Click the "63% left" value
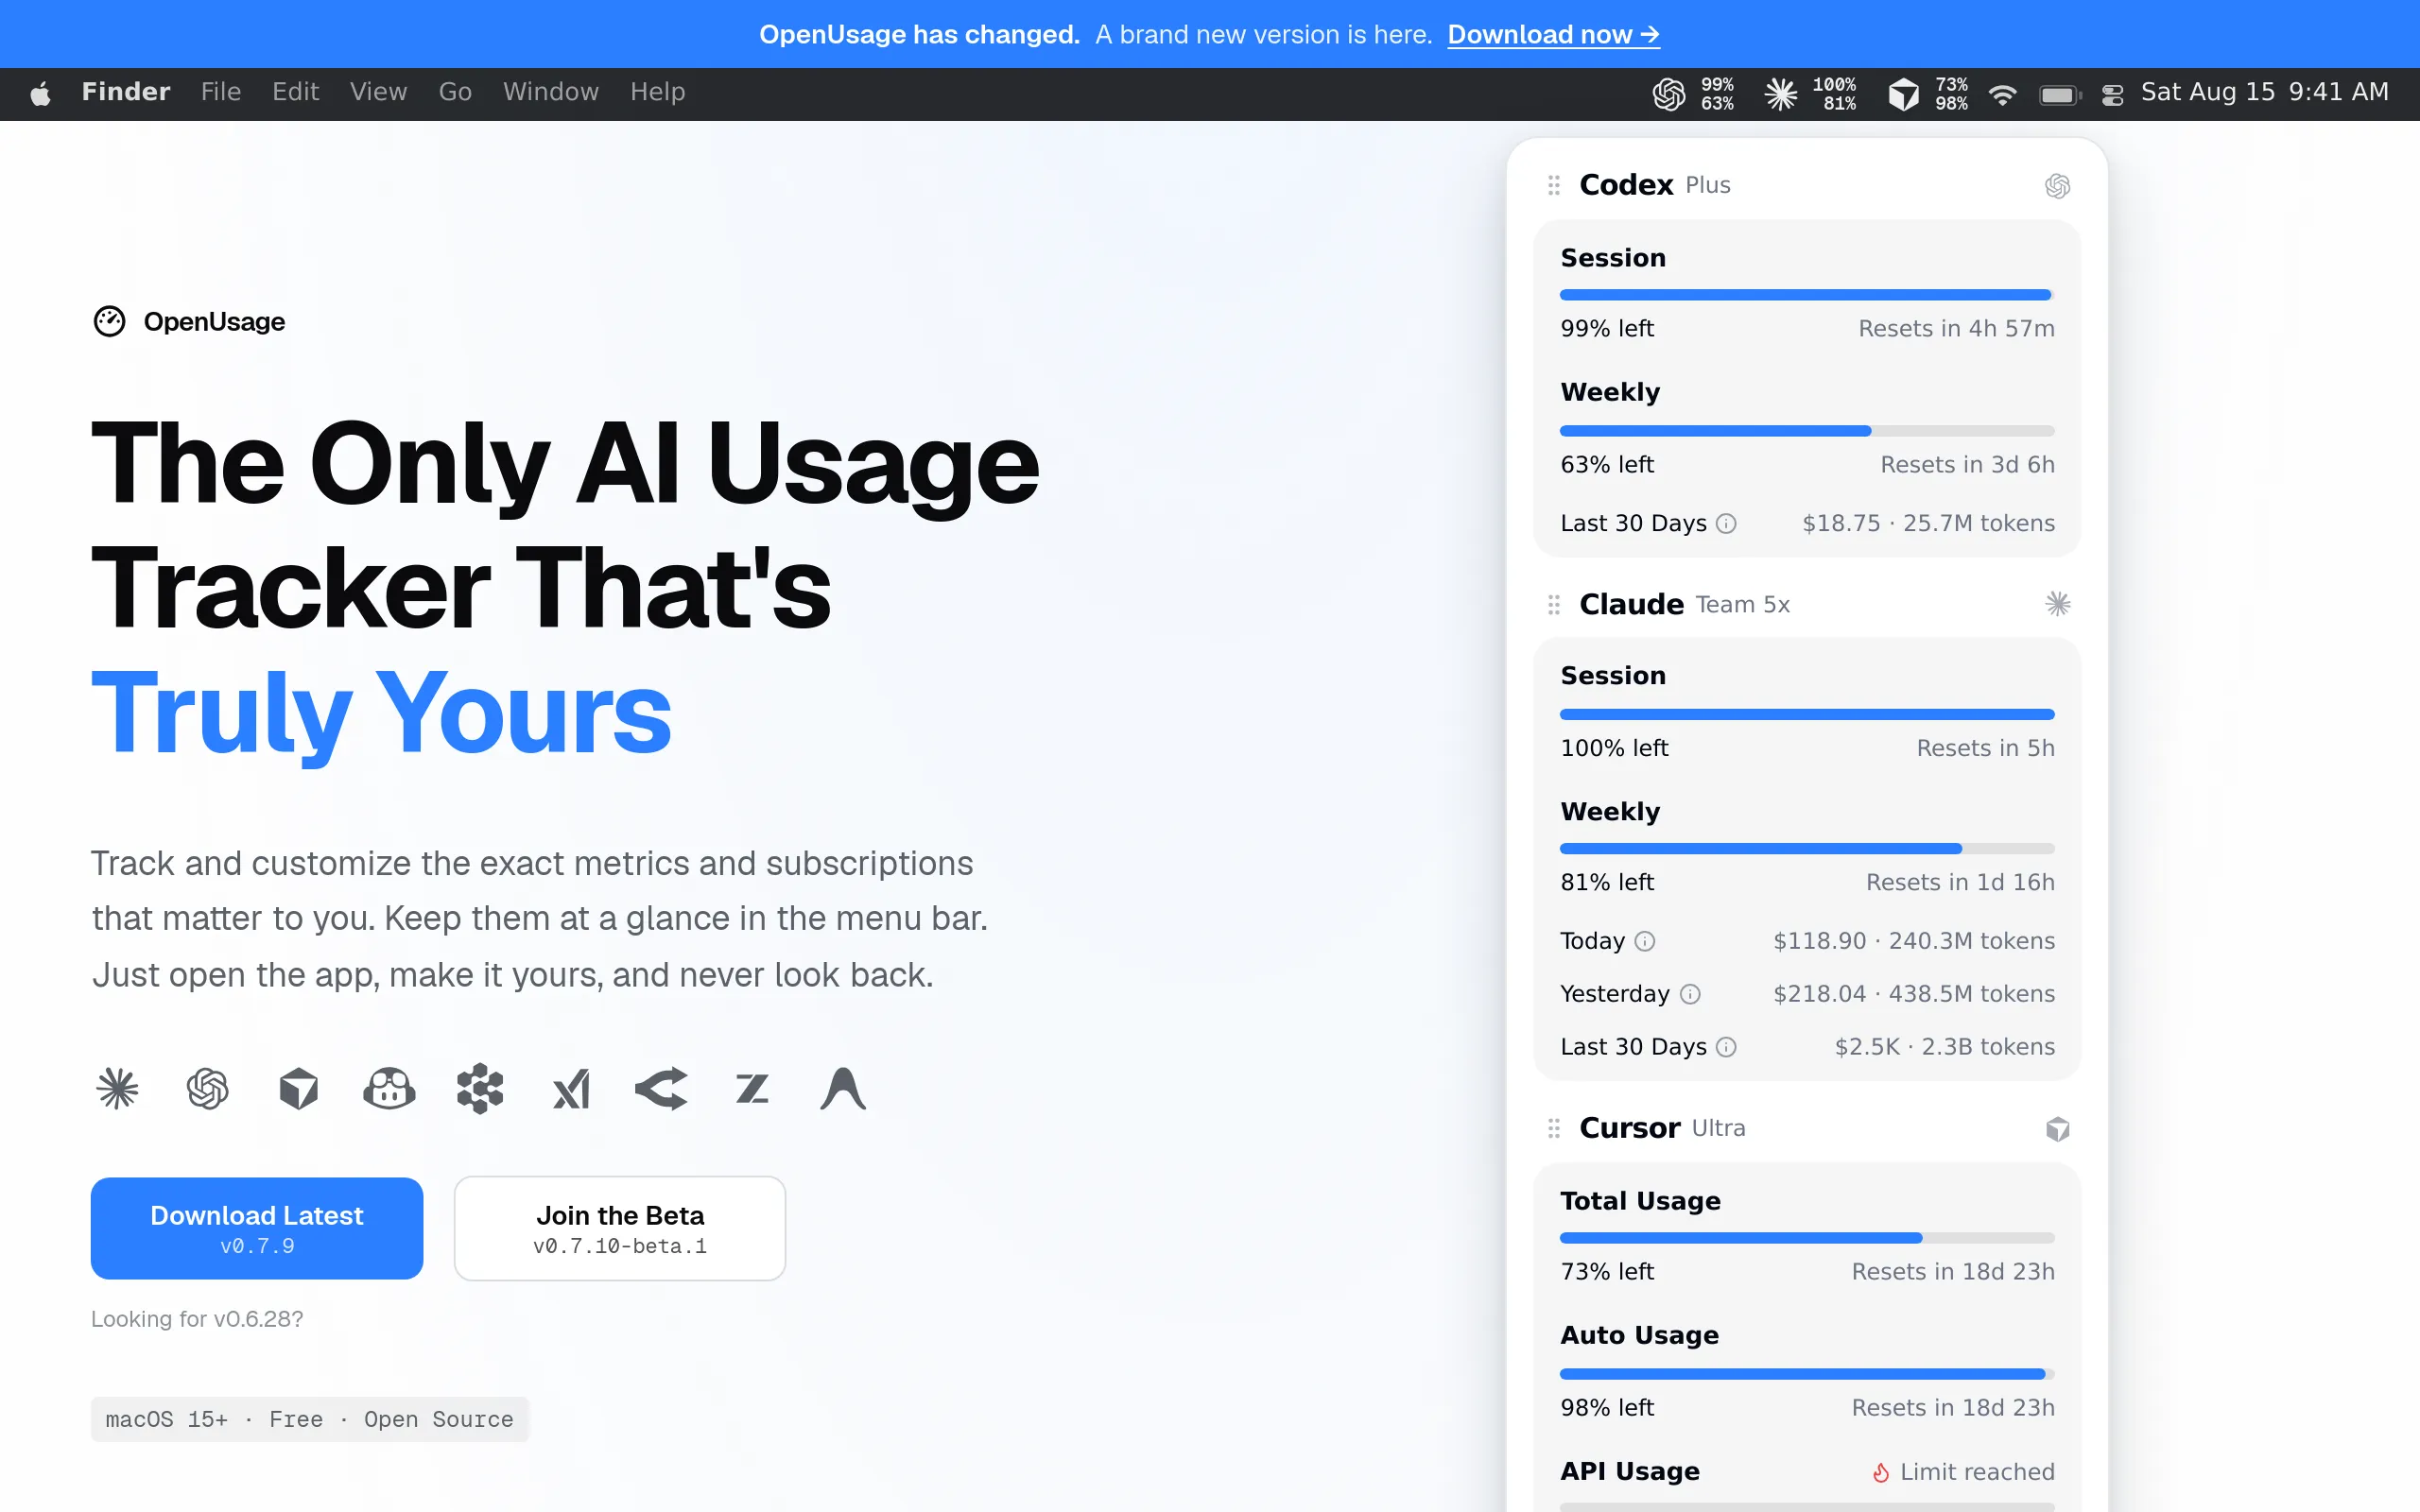This screenshot has width=2420, height=1512. coord(1607,465)
